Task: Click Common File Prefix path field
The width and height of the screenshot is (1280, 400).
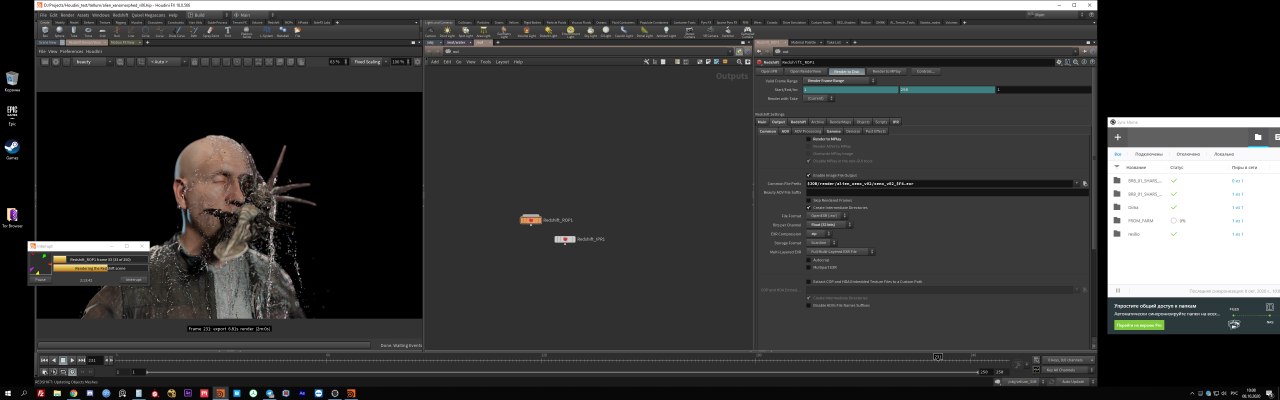Action: 942,183
